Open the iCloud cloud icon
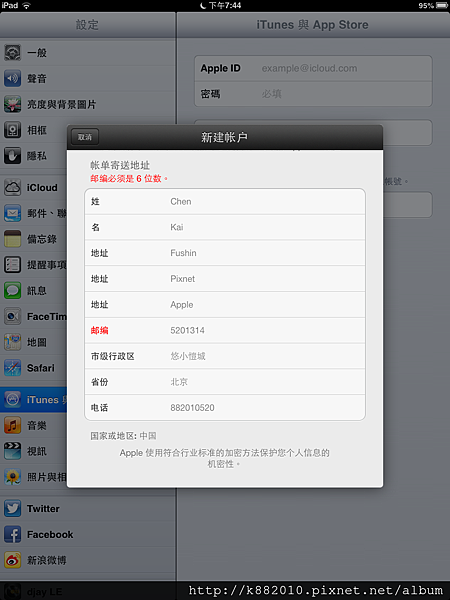Screen dimensions: 450x600 click(12, 188)
